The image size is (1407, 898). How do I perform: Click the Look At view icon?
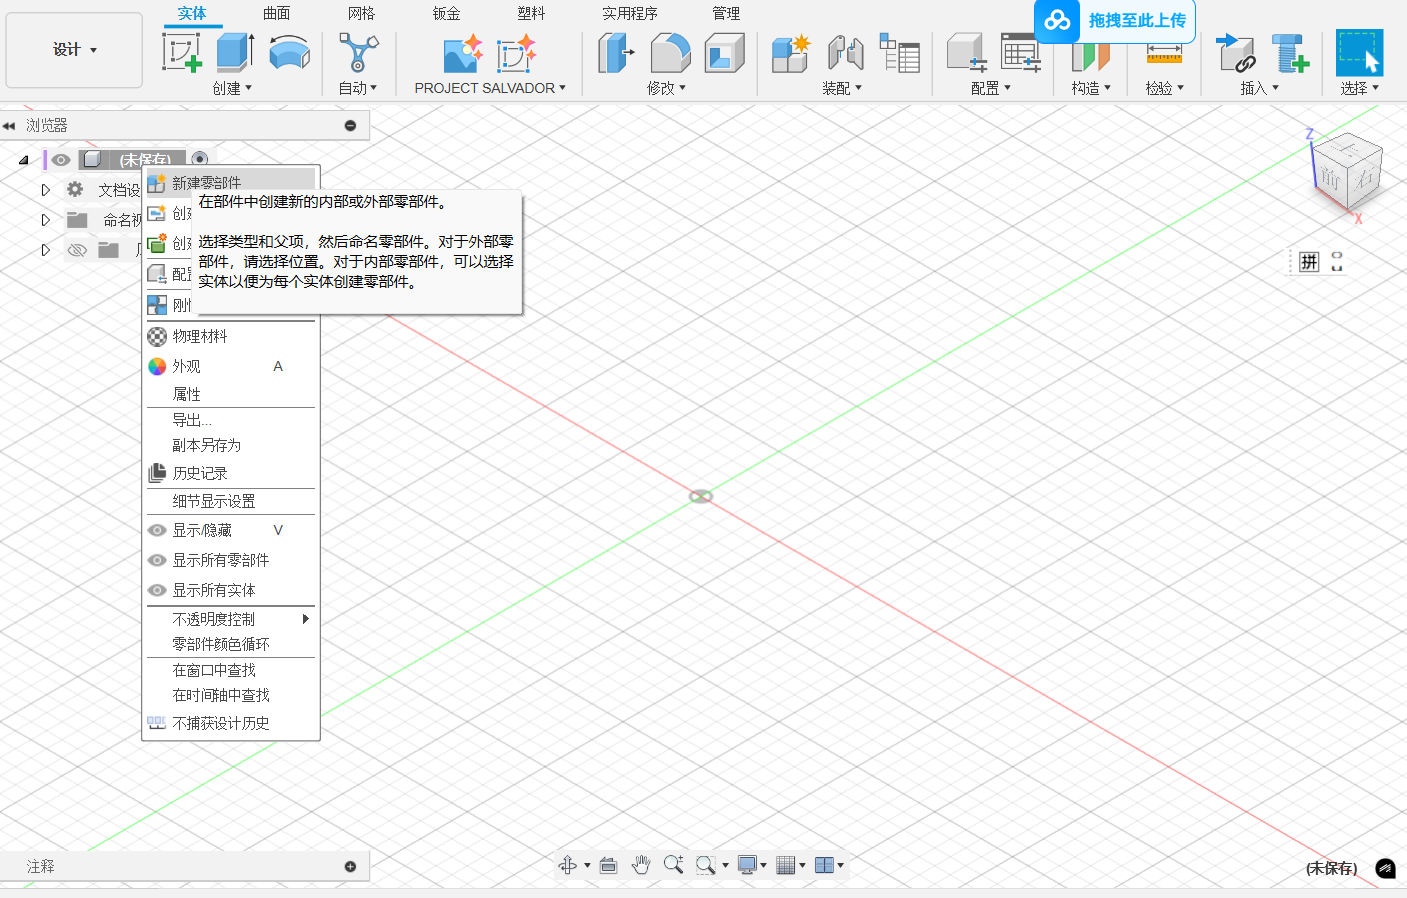pos(608,865)
